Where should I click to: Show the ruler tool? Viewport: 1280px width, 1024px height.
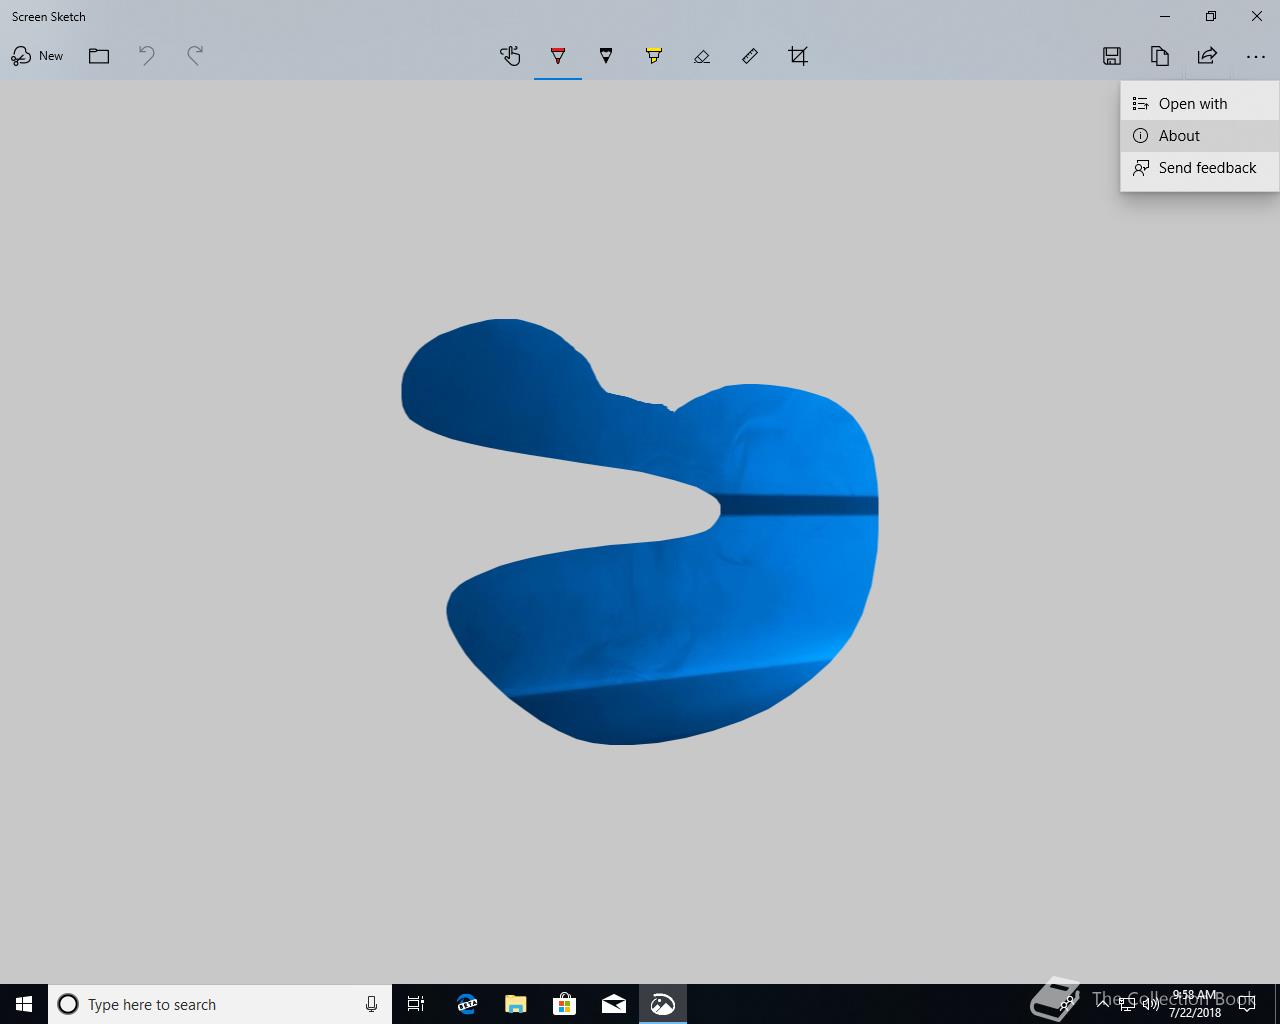[750, 56]
